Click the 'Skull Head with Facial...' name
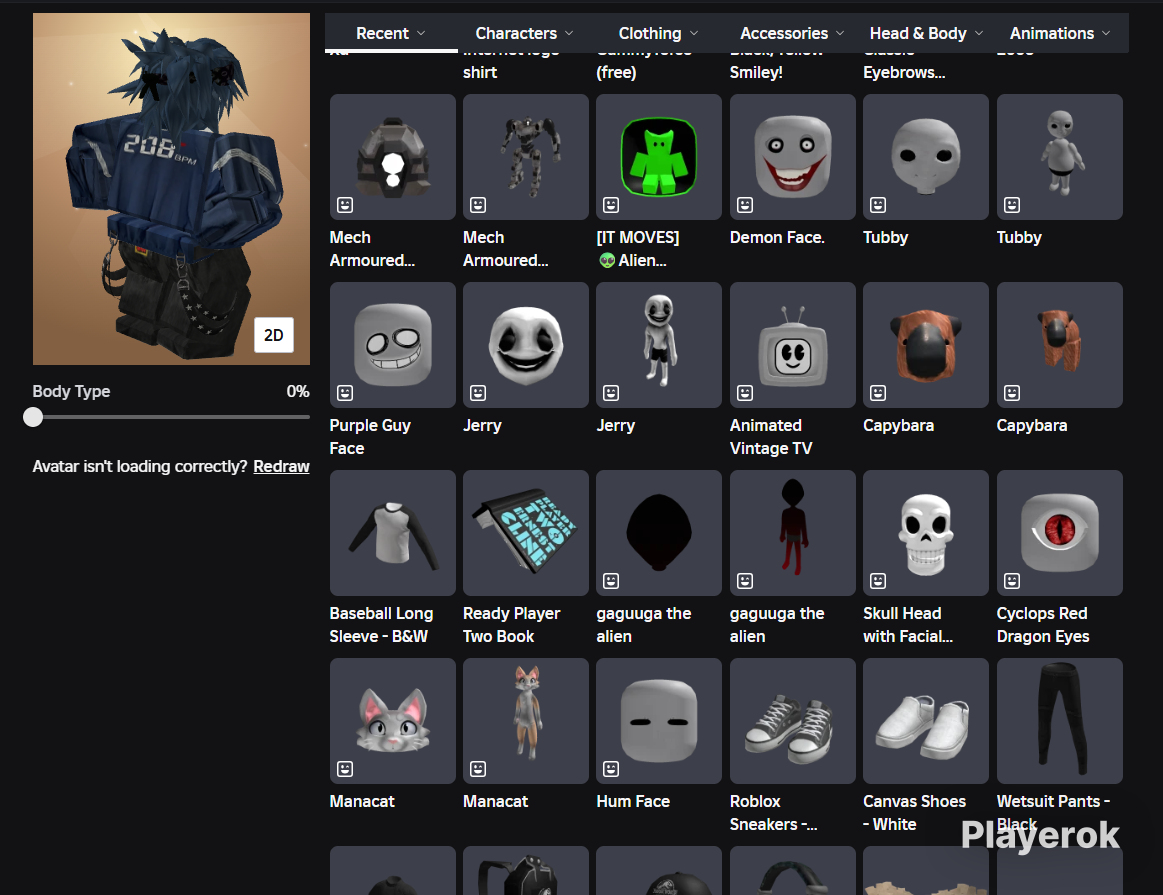The image size is (1163, 895). [908, 625]
